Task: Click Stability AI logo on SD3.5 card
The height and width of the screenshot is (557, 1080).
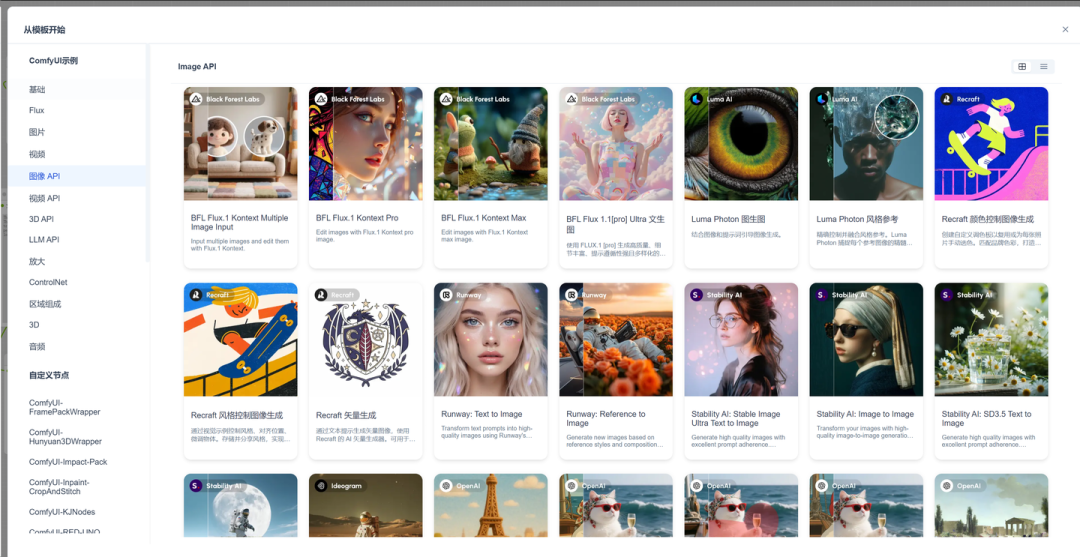Action: pos(946,295)
